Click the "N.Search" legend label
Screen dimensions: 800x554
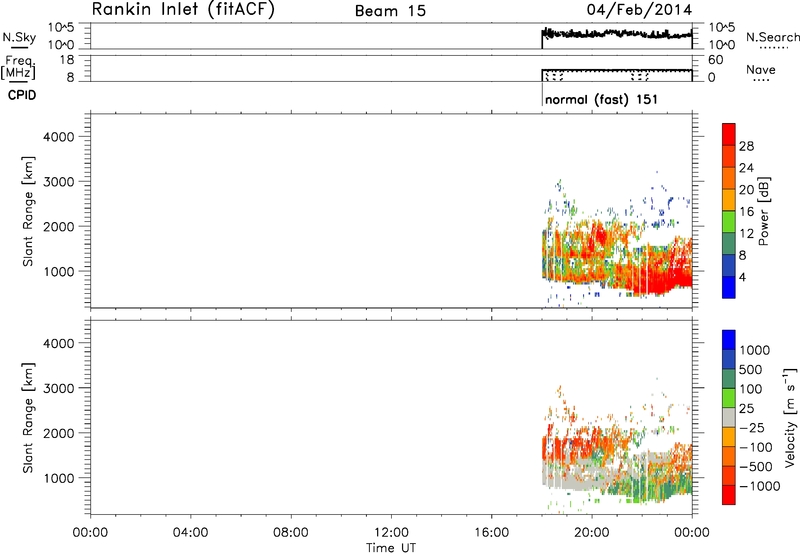[772, 37]
